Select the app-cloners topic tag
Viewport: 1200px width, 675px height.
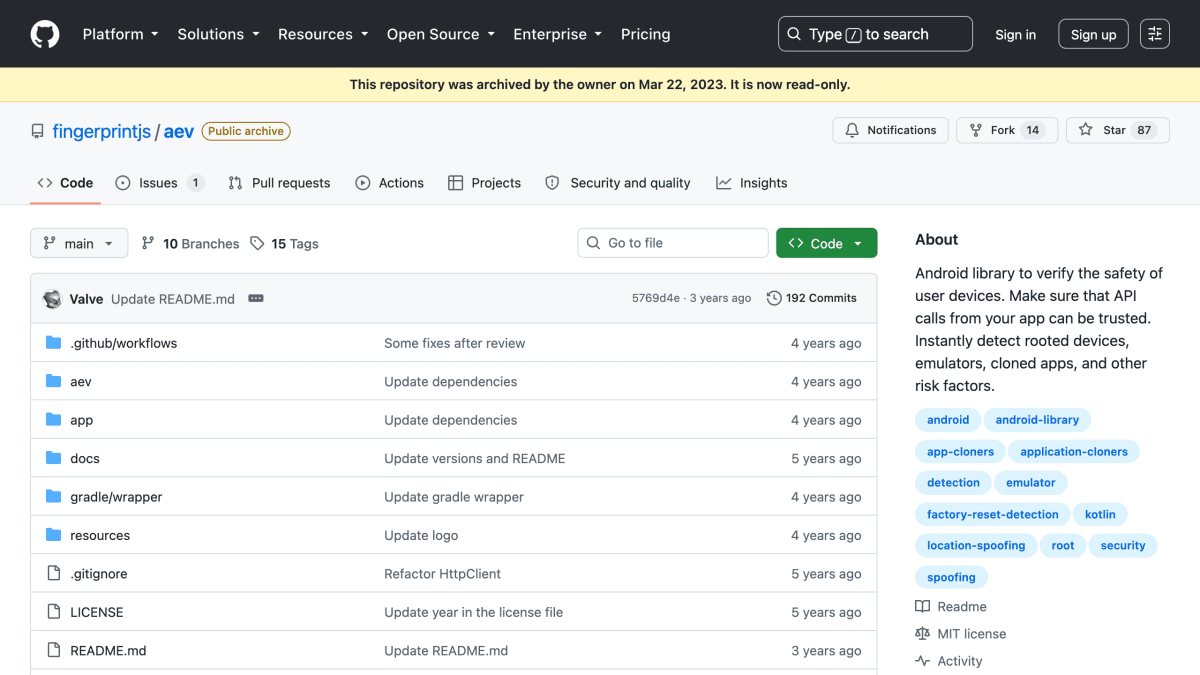point(960,452)
